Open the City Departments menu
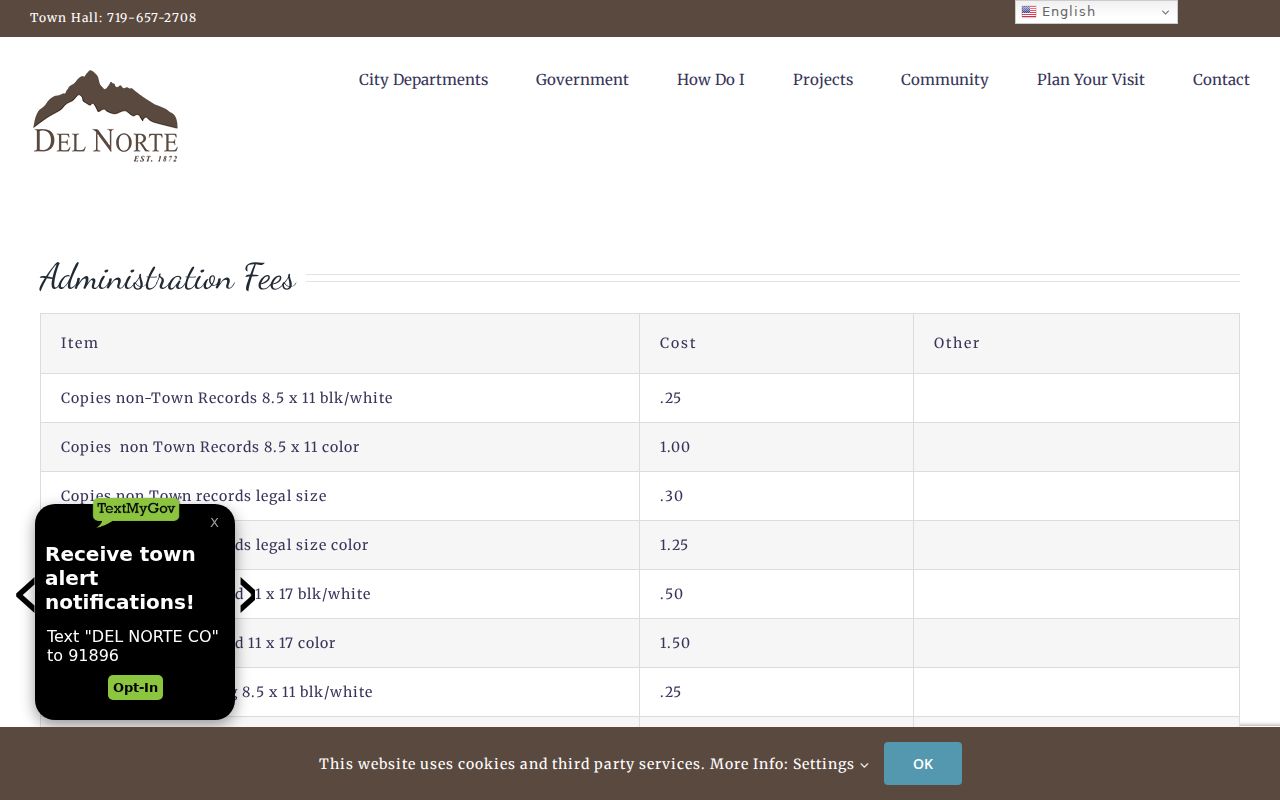1280x800 pixels. tap(423, 80)
